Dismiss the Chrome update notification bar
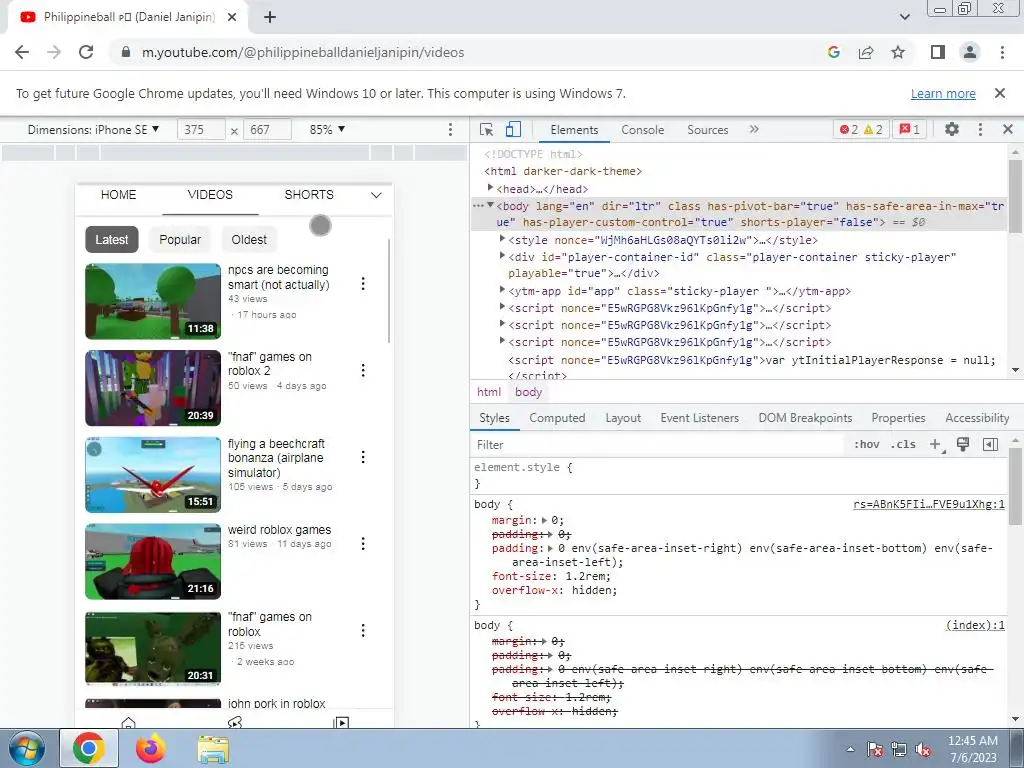This screenshot has width=1024, height=768. (999, 93)
